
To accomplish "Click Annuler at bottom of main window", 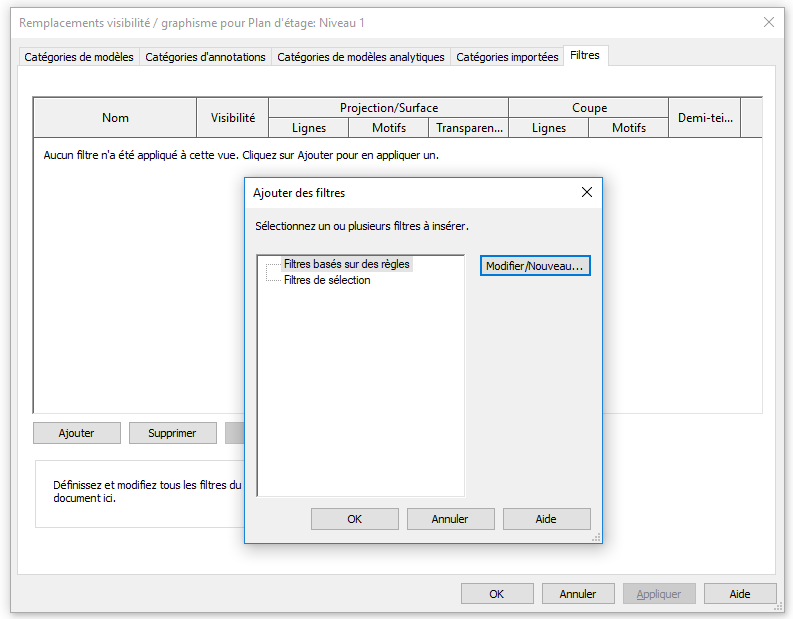I will point(578,594).
